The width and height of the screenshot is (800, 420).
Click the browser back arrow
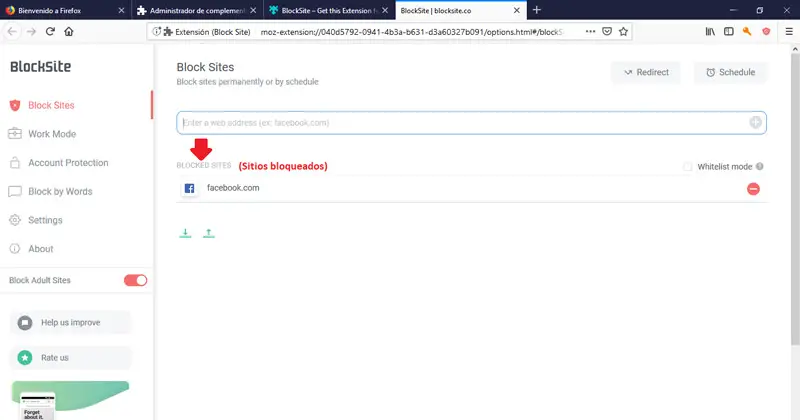click(12, 32)
